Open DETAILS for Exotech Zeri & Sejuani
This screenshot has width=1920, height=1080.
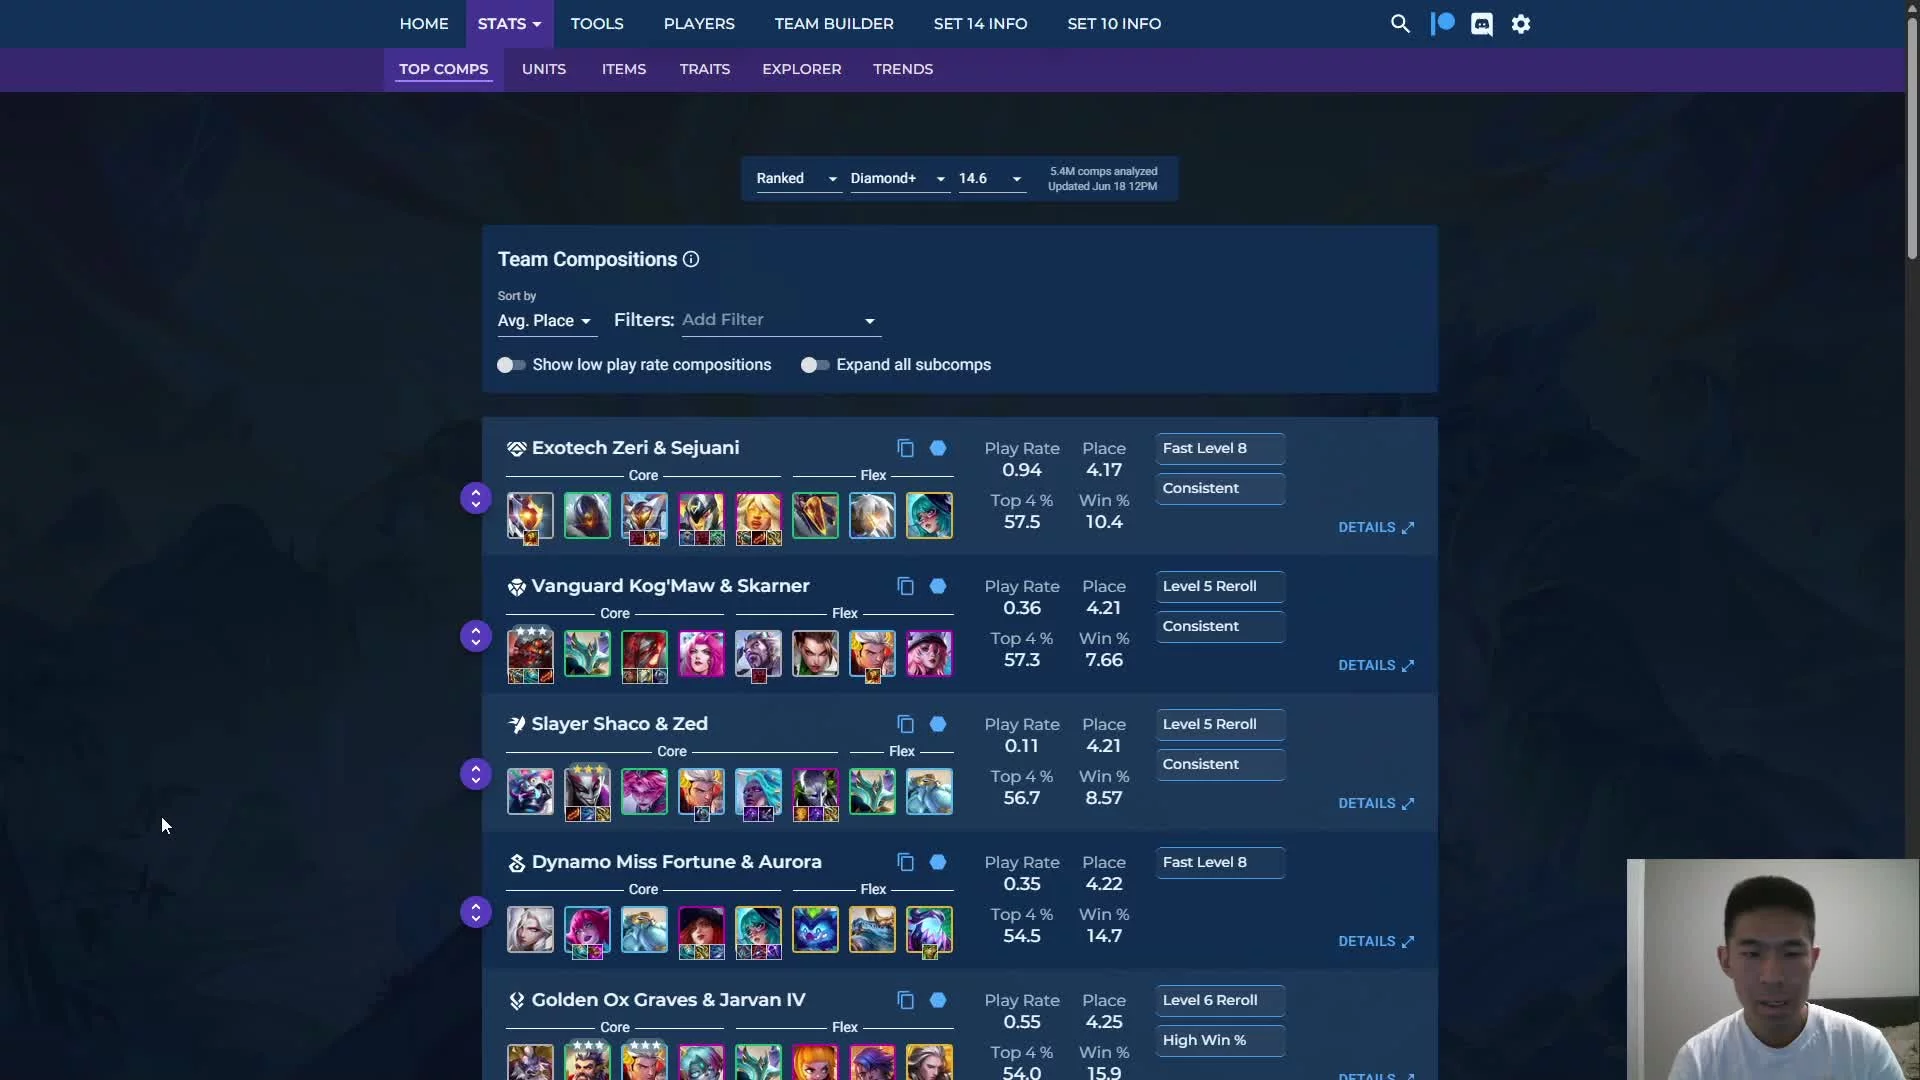[x=1376, y=528]
